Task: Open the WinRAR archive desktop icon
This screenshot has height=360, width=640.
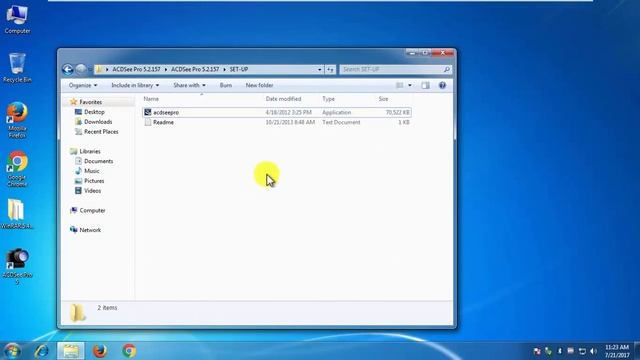Action: click(16, 214)
